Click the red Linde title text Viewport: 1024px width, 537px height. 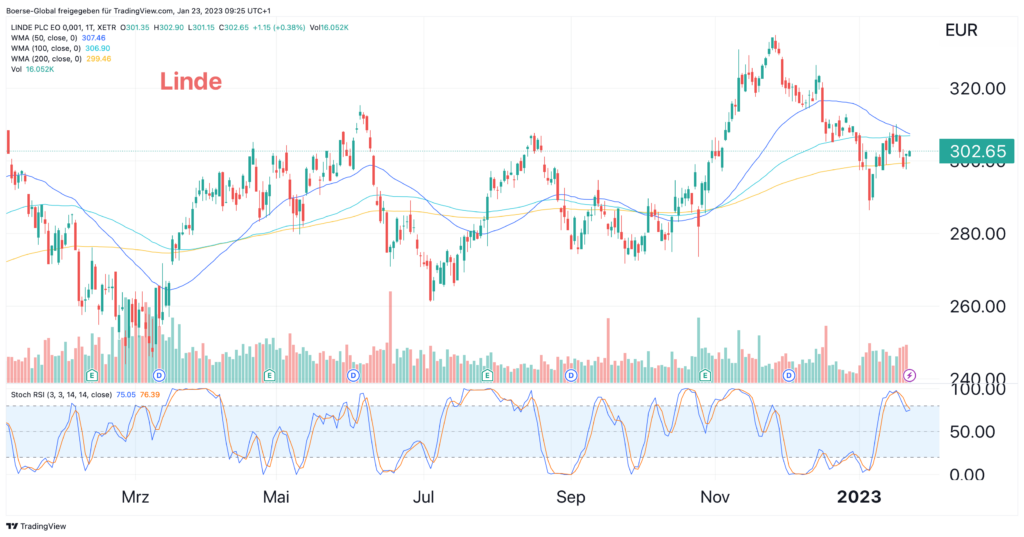point(191,82)
